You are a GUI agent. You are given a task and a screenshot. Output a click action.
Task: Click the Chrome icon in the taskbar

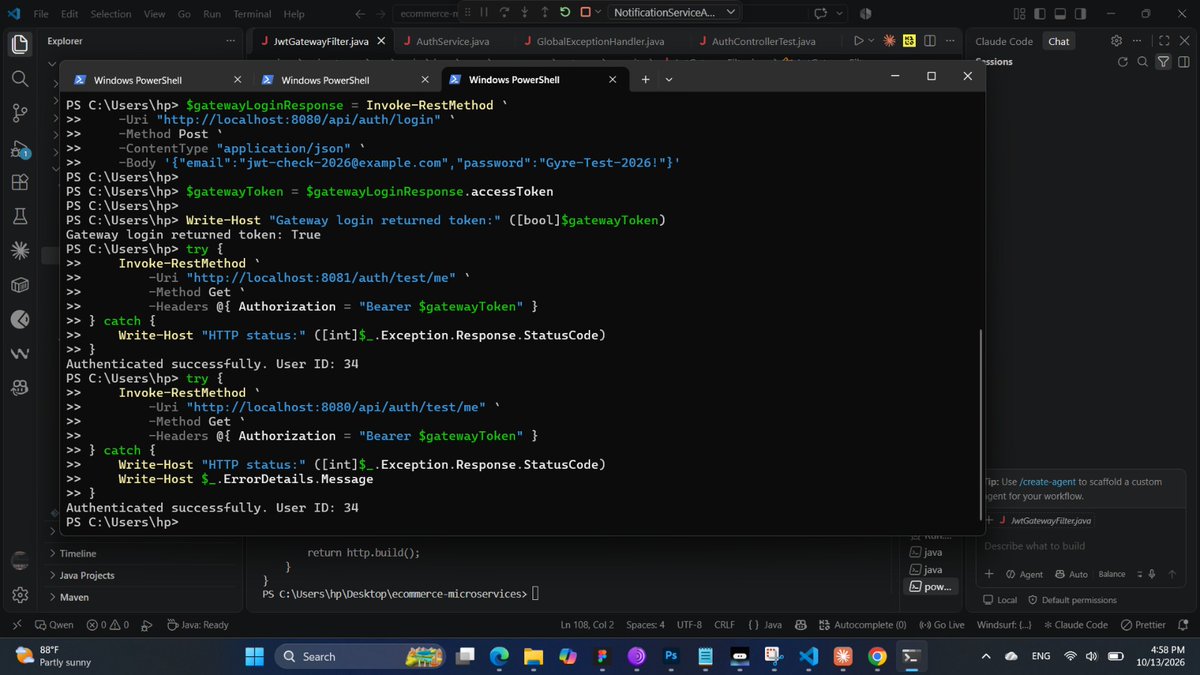tap(877, 656)
